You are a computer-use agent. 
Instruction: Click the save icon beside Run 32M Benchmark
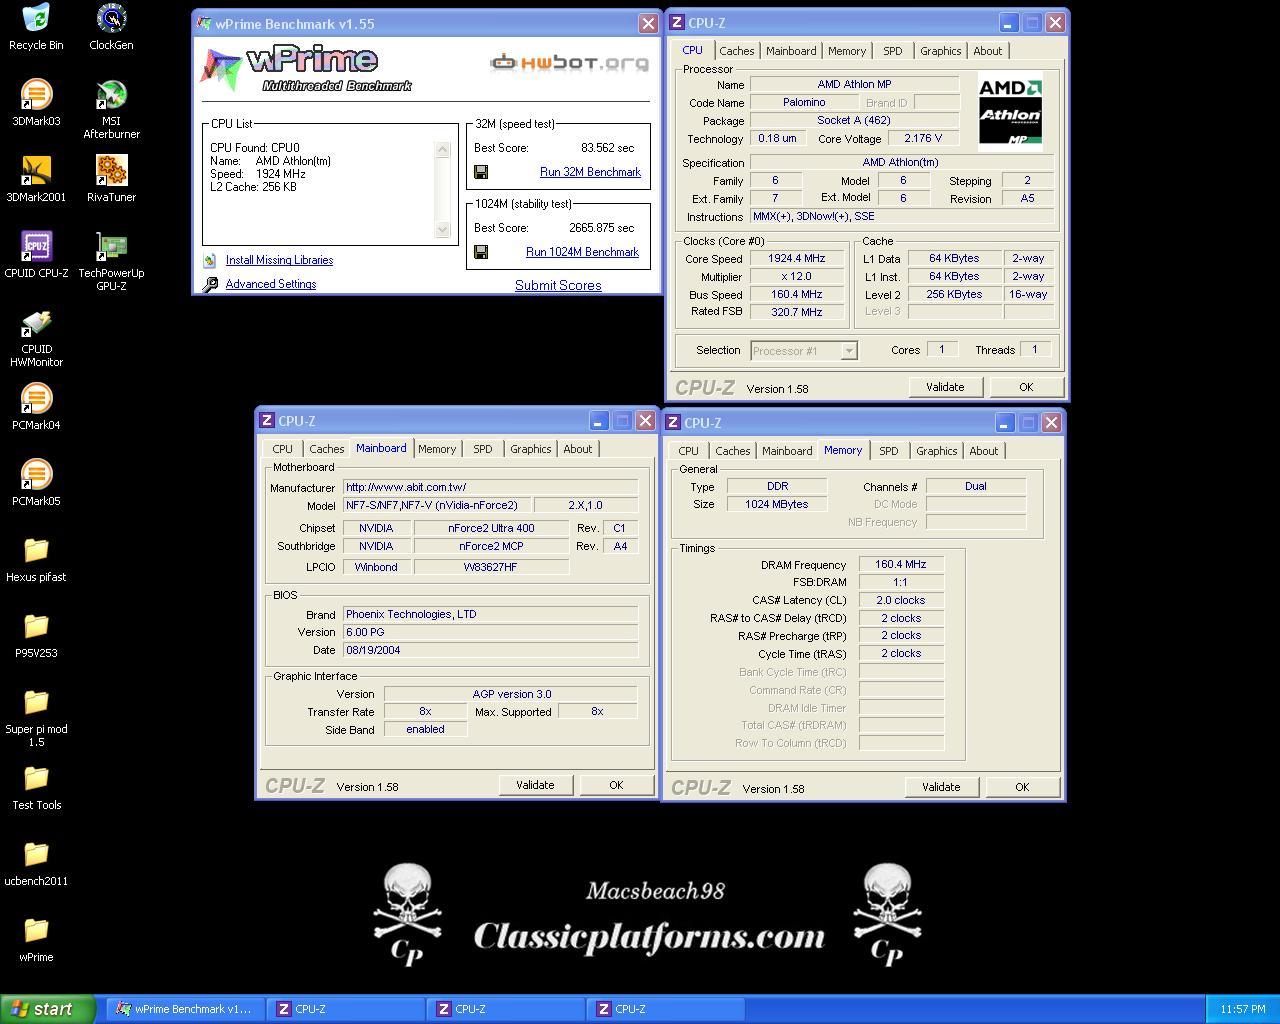pyautogui.click(x=481, y=172)
